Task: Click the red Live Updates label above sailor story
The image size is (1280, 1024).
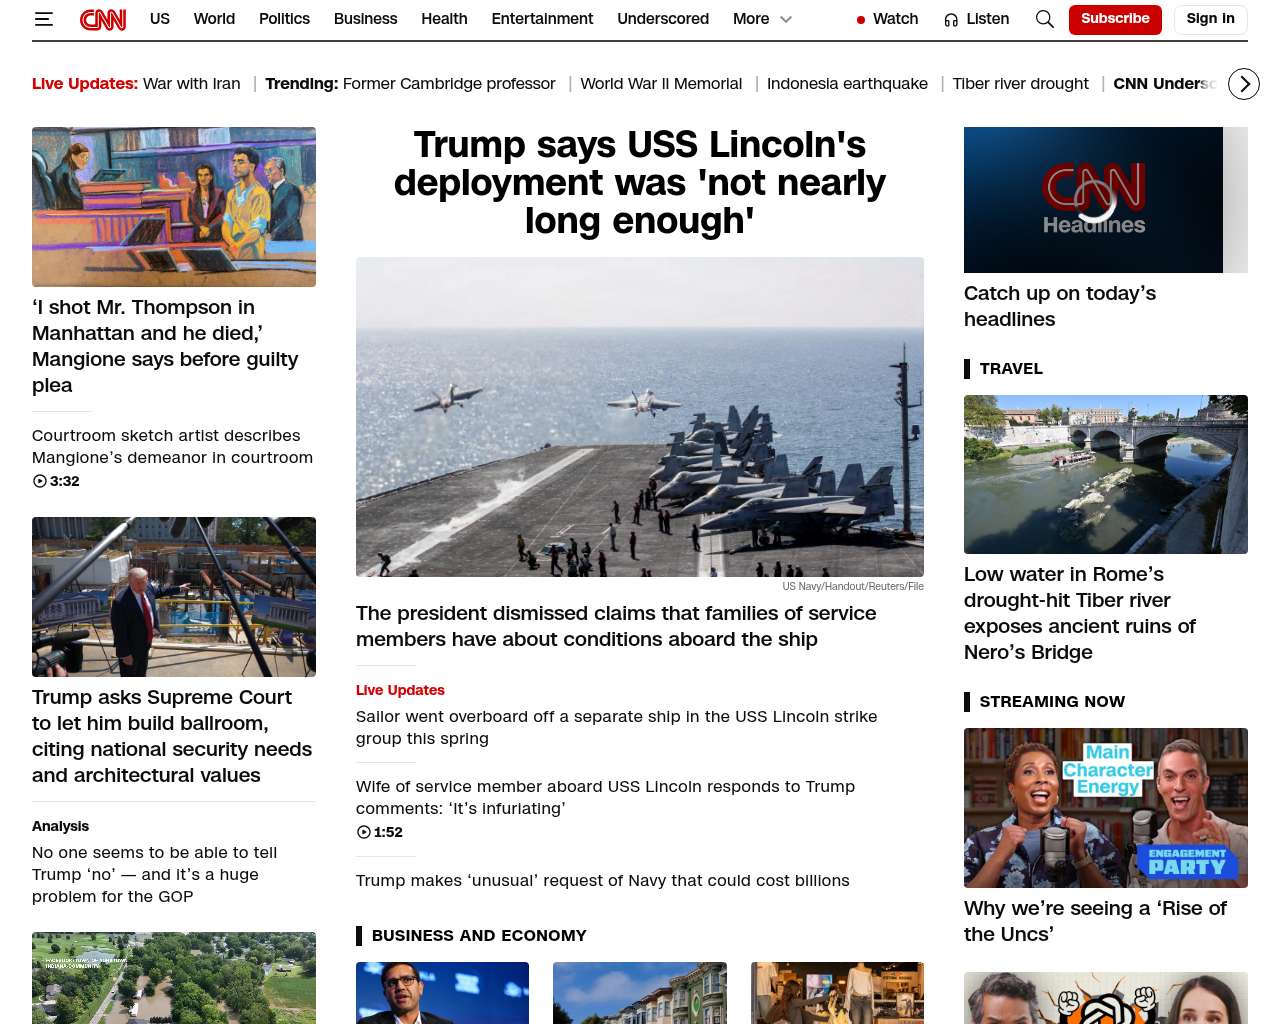Action: (400, 690)
